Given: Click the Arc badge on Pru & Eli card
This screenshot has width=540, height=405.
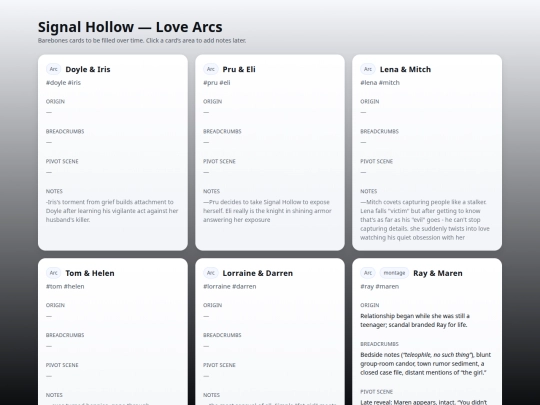Looking at the screenshot, I should [211, 69].
